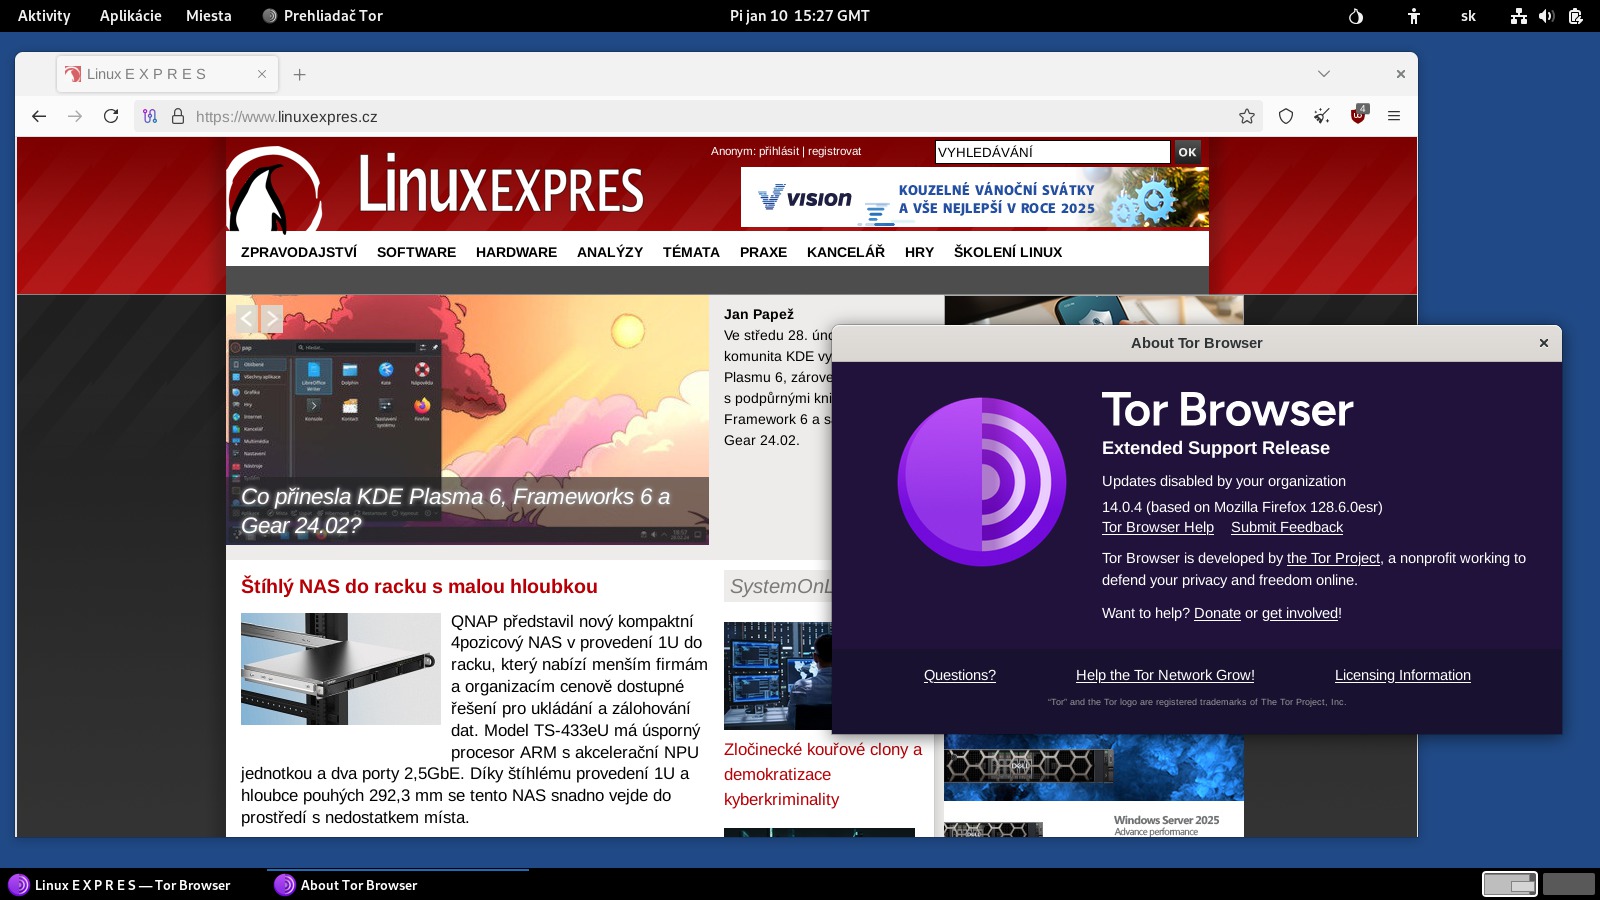Open the hamburger application menu

coord(1393,116)
